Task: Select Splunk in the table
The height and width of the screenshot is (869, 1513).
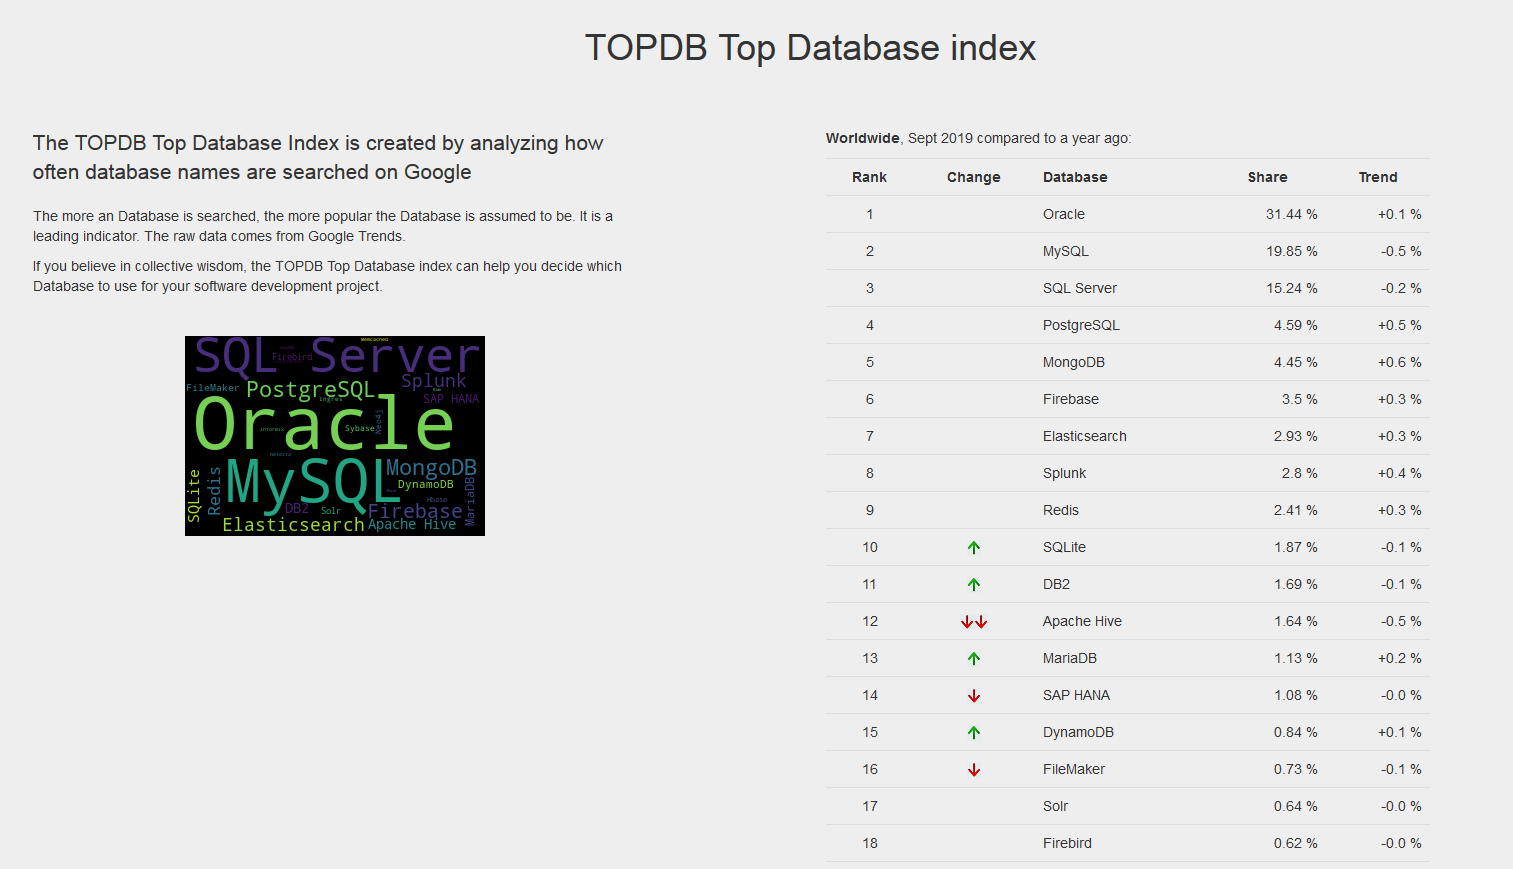Action: pos(1064,473)
